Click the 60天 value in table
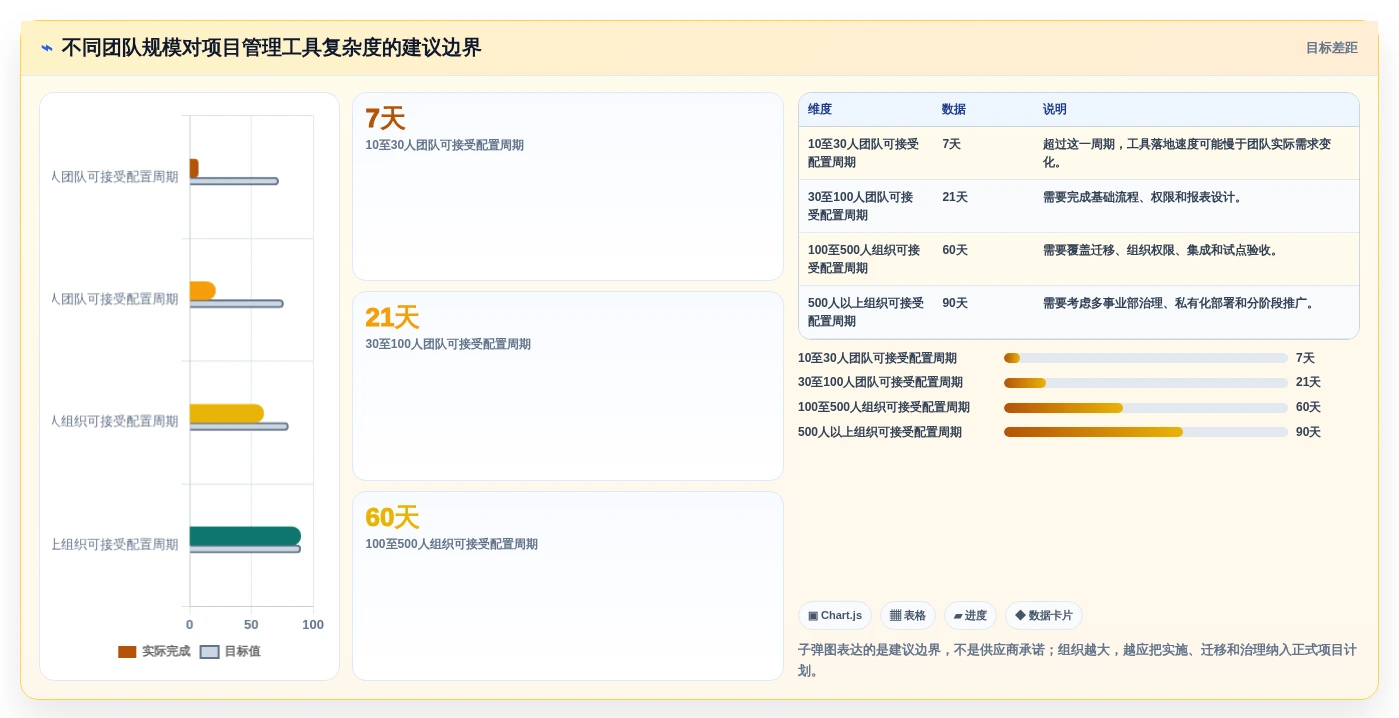The width and height of the screenshot is (1399, 718). click(x=955, y=250)
